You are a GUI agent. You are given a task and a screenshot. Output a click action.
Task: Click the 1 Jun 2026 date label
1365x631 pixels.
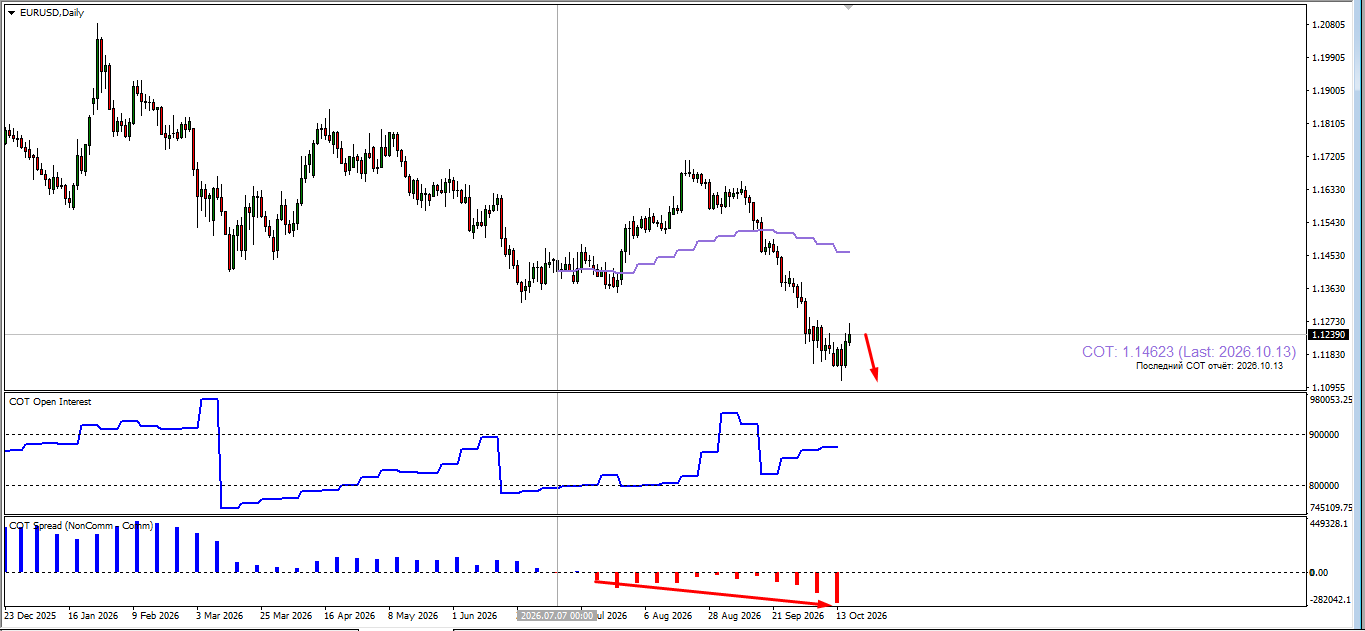click(475, 616)
